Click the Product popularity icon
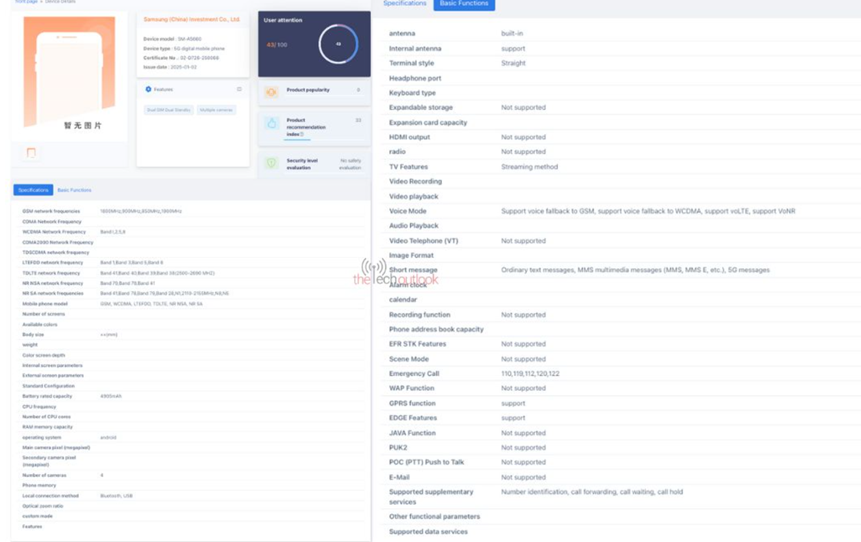 click(271, 91)
